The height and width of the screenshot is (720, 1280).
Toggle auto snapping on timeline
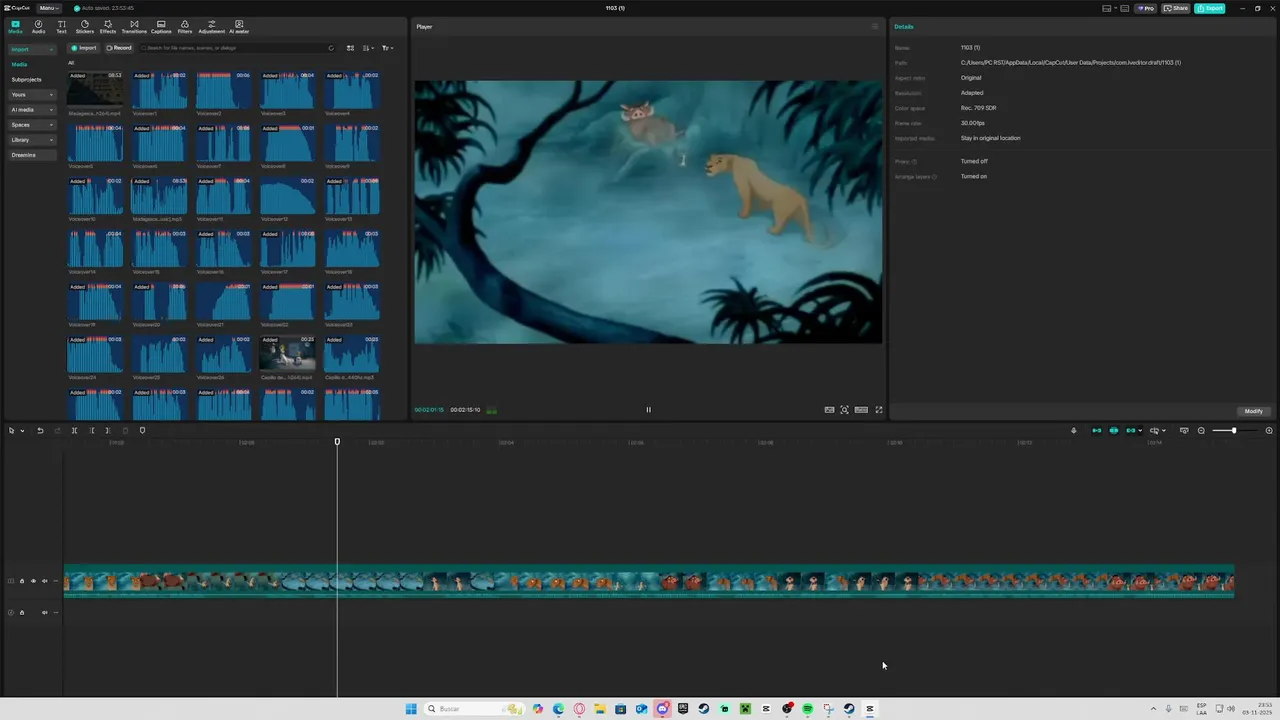[1114, 431]
